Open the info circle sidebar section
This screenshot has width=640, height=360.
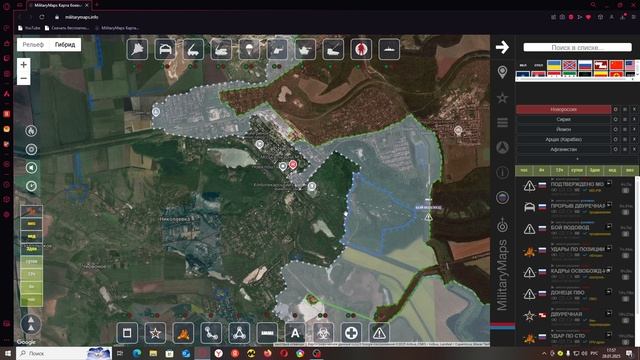point(502,172)
